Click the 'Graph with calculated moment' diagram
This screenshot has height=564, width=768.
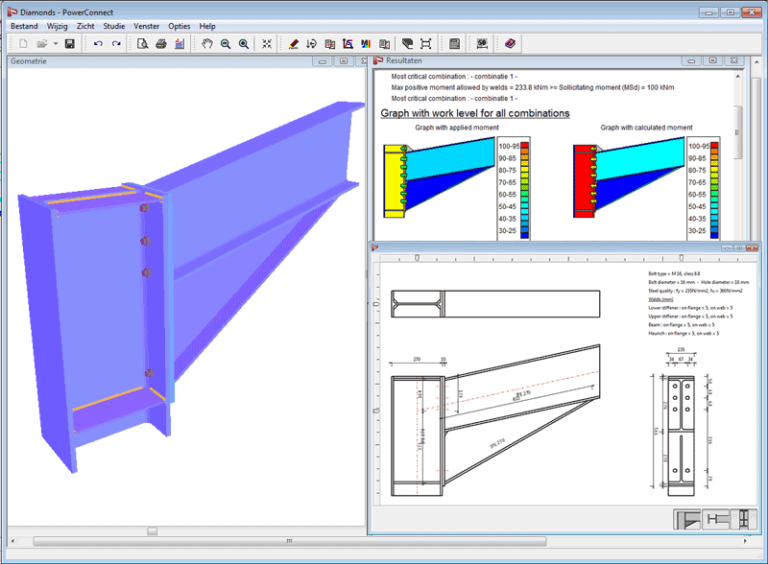(x=629, y=177)
